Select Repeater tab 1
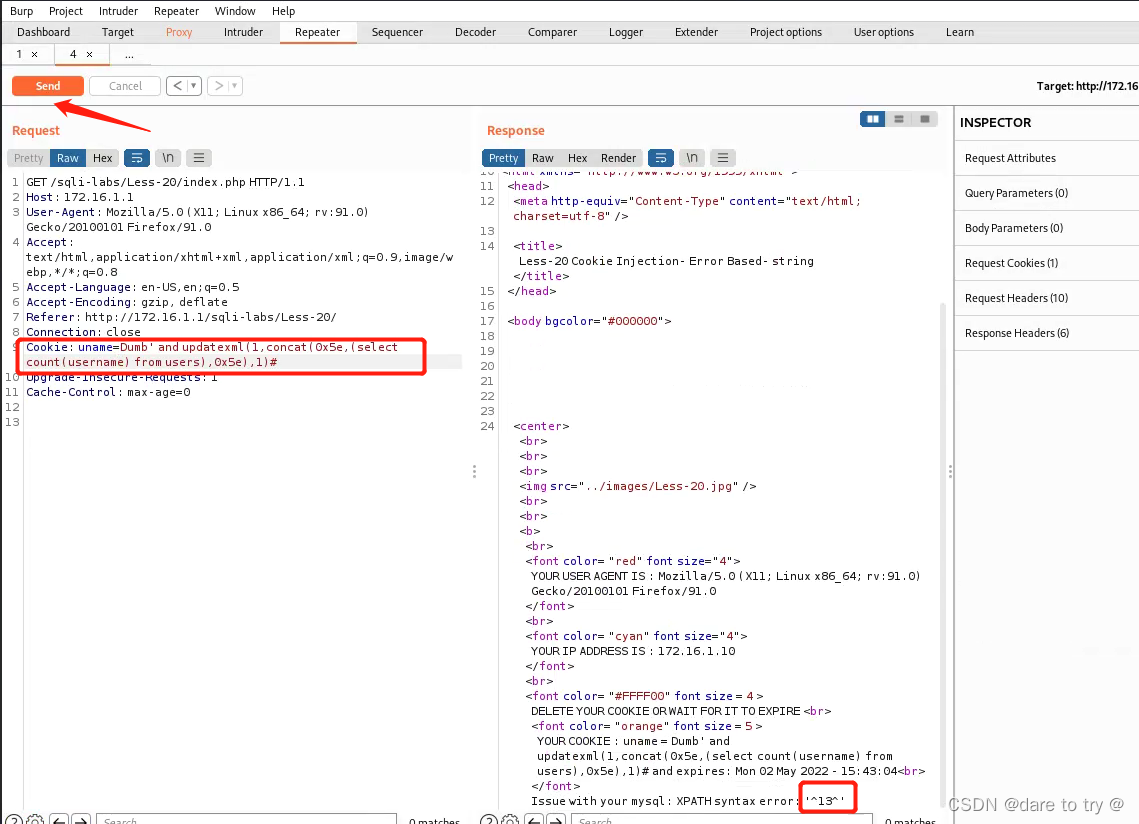The height and width of the screenshot is (824, 1139). click(20, 54)
